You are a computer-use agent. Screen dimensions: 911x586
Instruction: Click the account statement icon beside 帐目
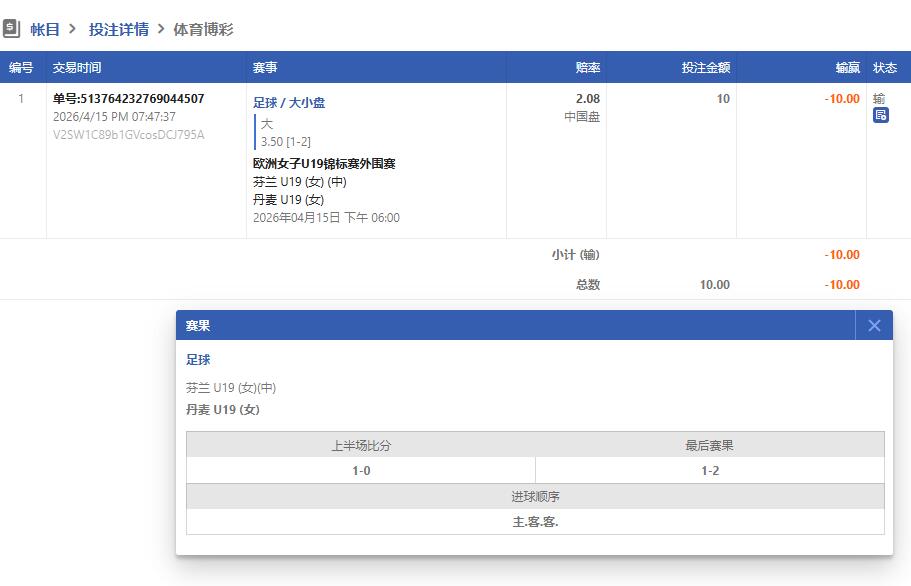coord(11,28)
